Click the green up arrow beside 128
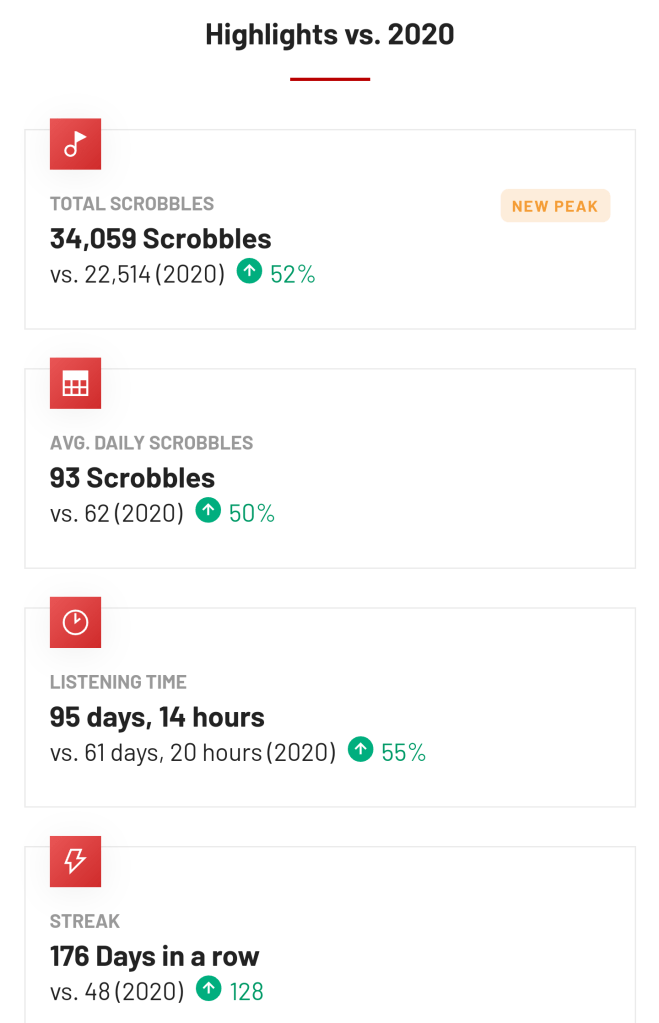 click(x=208, y=990)
